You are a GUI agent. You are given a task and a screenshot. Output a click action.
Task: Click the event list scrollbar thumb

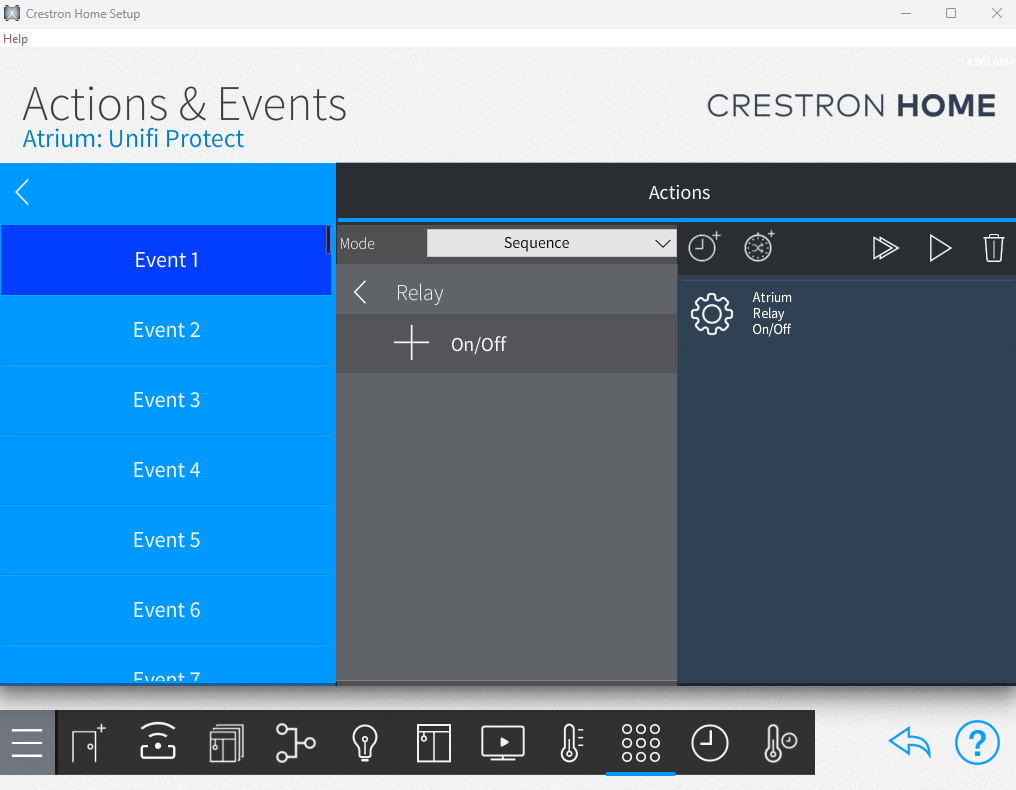pos(328,240)
